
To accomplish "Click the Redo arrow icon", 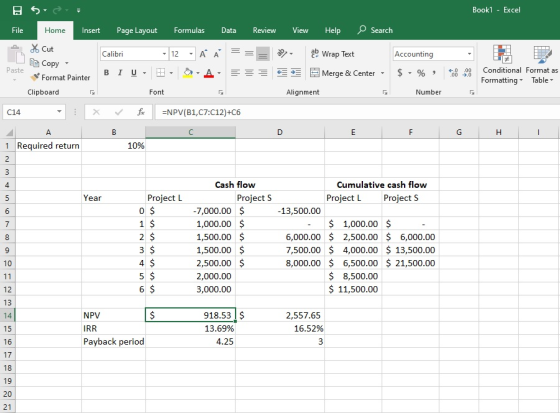I will [x=57, y=10].
